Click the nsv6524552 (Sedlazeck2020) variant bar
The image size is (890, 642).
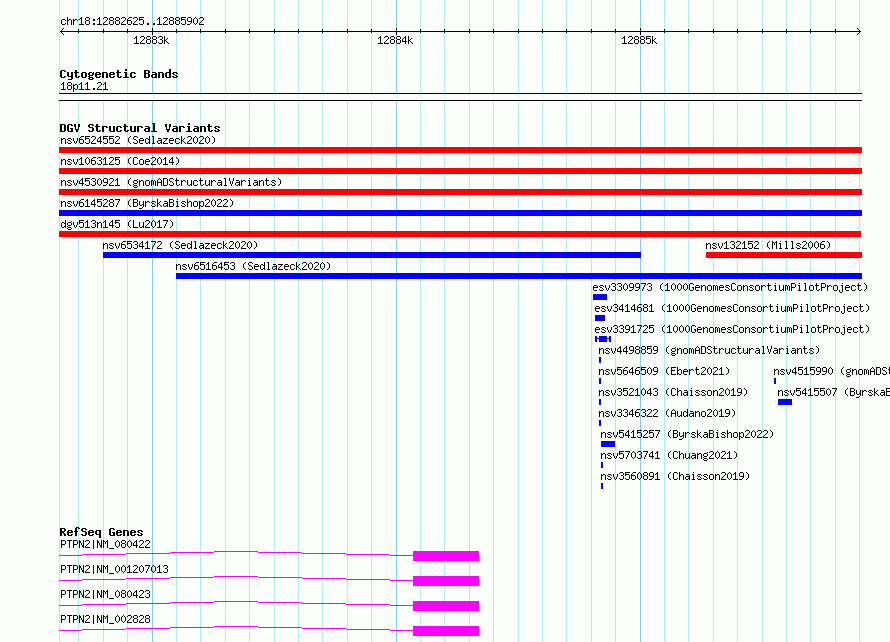coord(460,150)
